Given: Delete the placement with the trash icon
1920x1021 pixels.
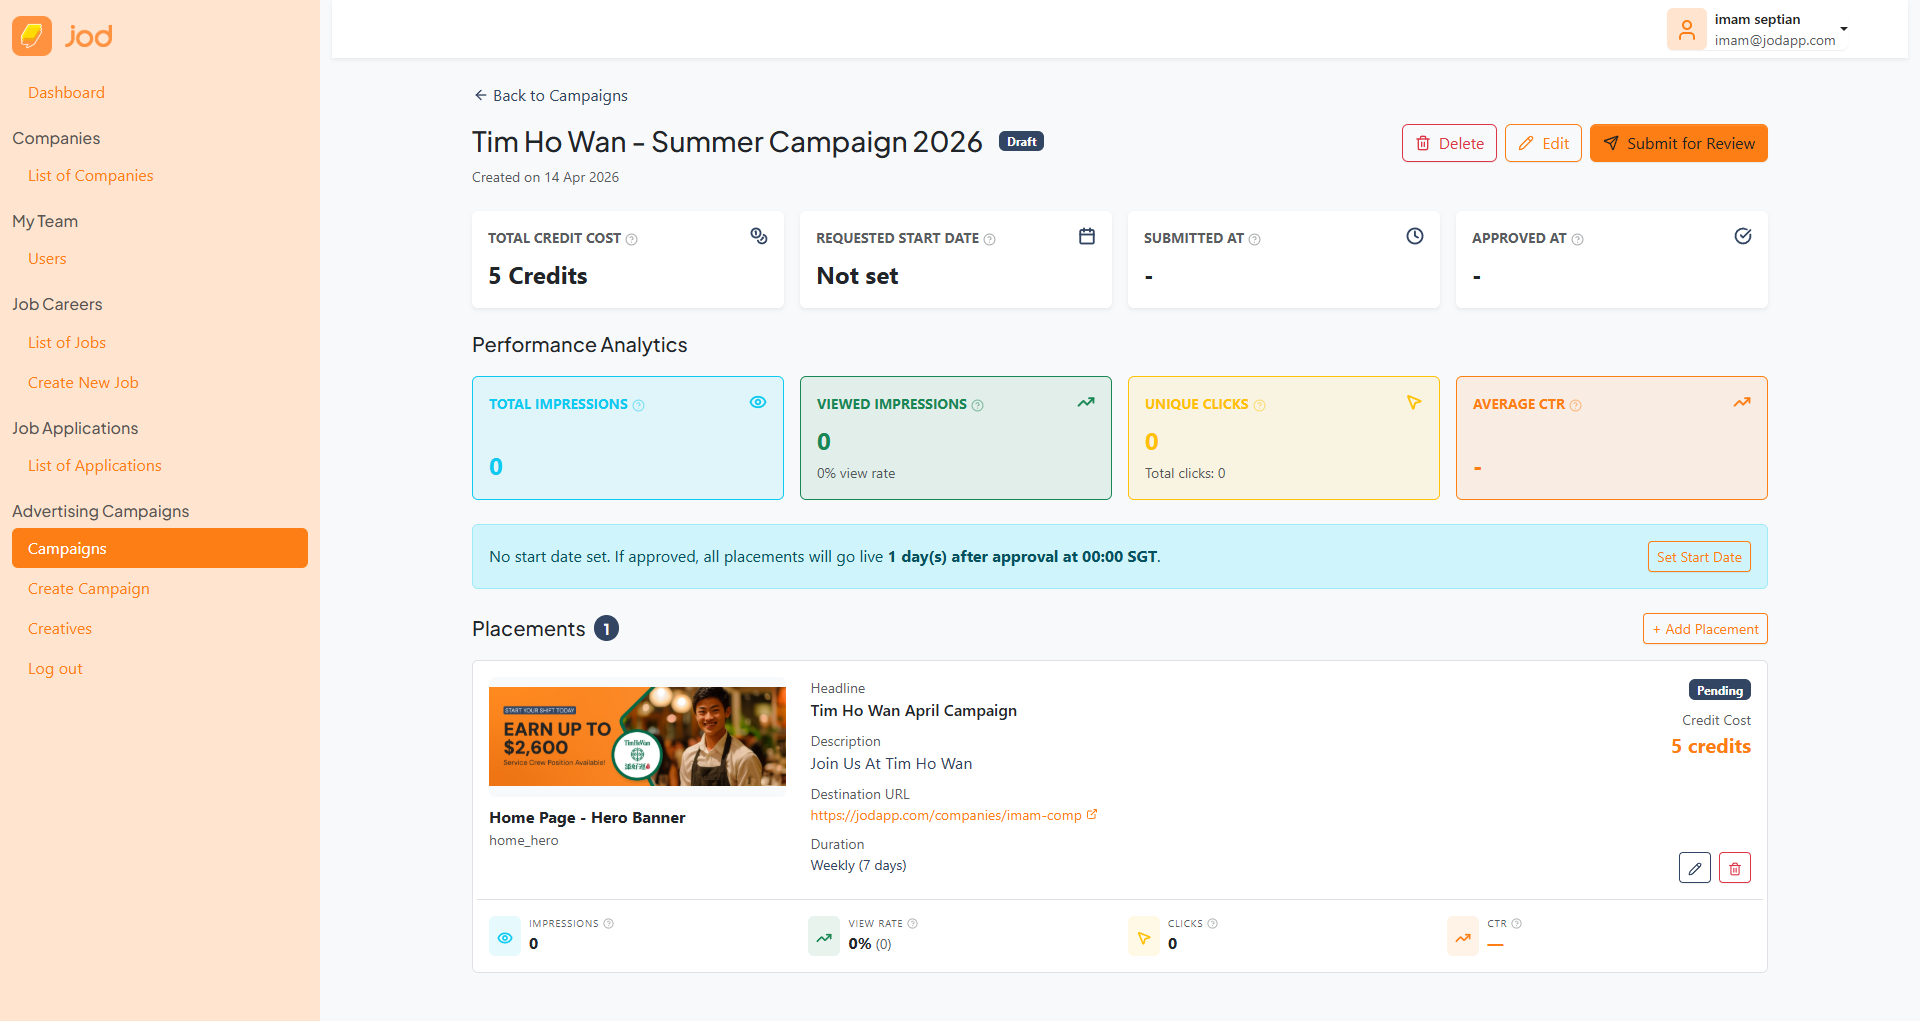Looking at the screenshot, I should point(1735,868).
